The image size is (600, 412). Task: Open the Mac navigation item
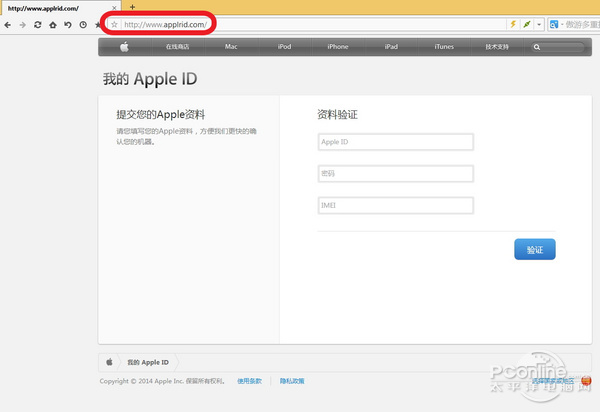(x=231, y=47)
